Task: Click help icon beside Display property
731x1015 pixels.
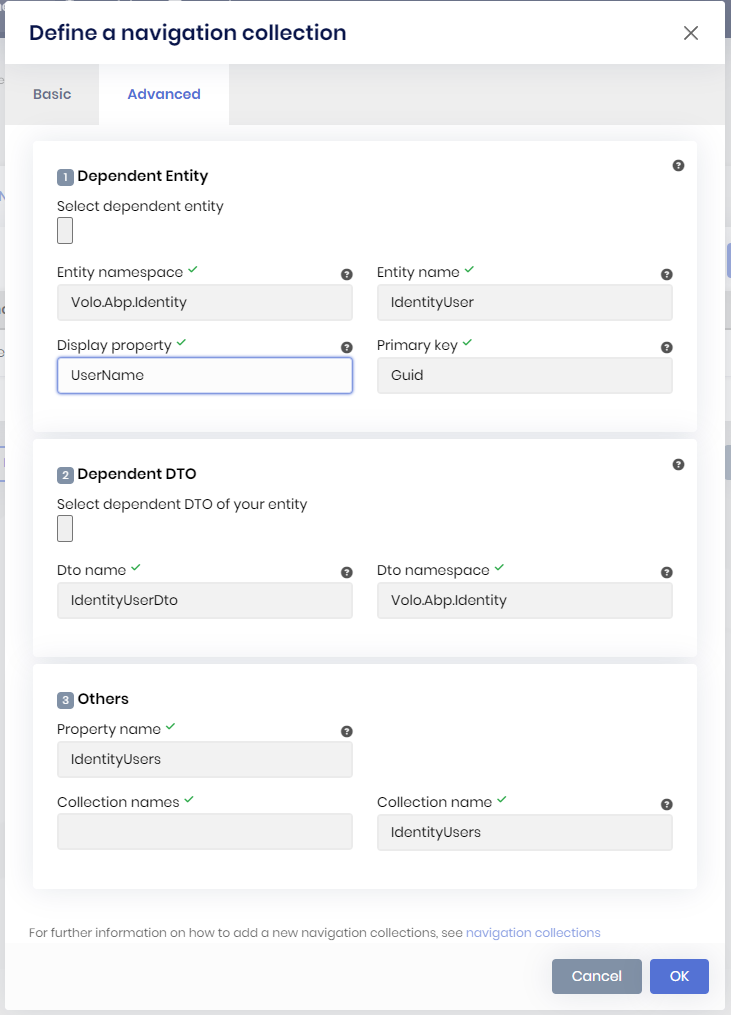Action: (347, 347)
